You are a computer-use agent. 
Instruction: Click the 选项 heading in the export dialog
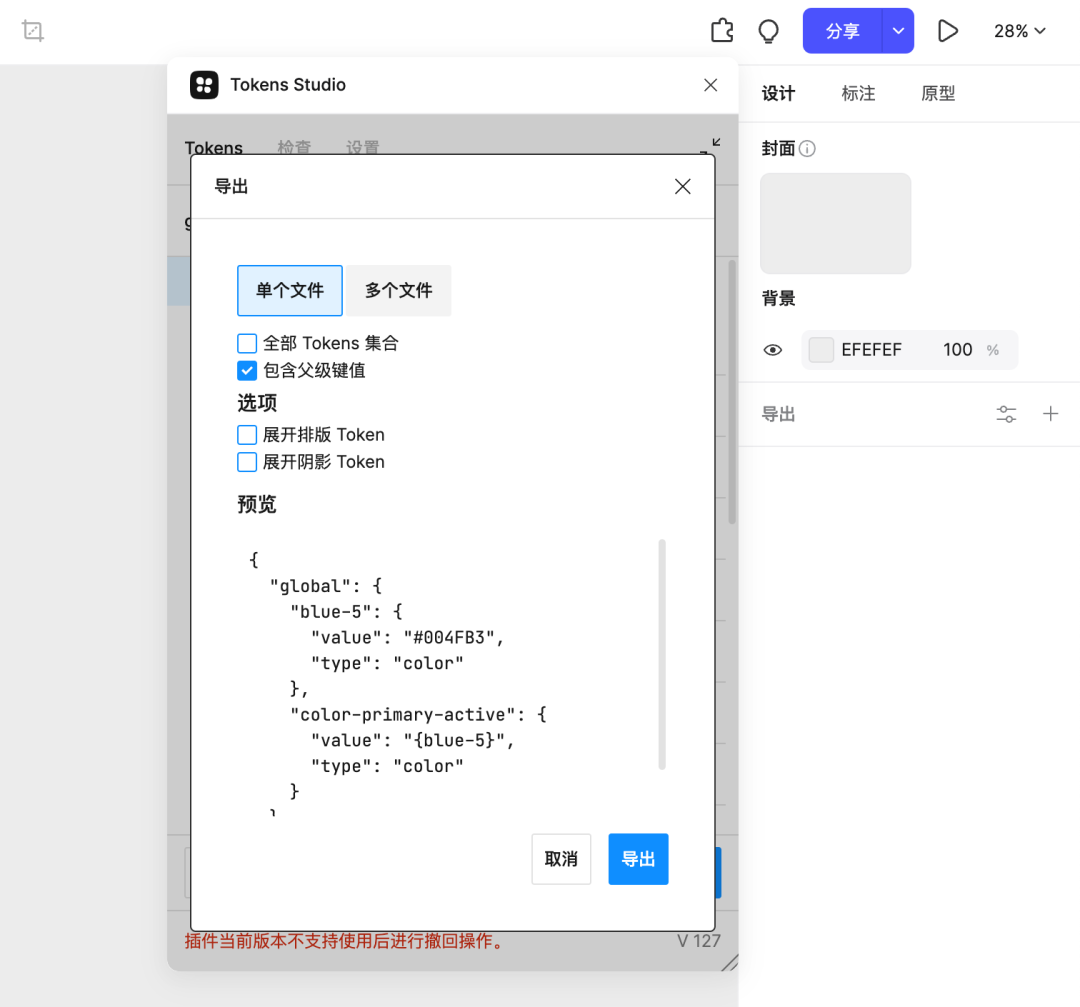(x=257, y=403)
